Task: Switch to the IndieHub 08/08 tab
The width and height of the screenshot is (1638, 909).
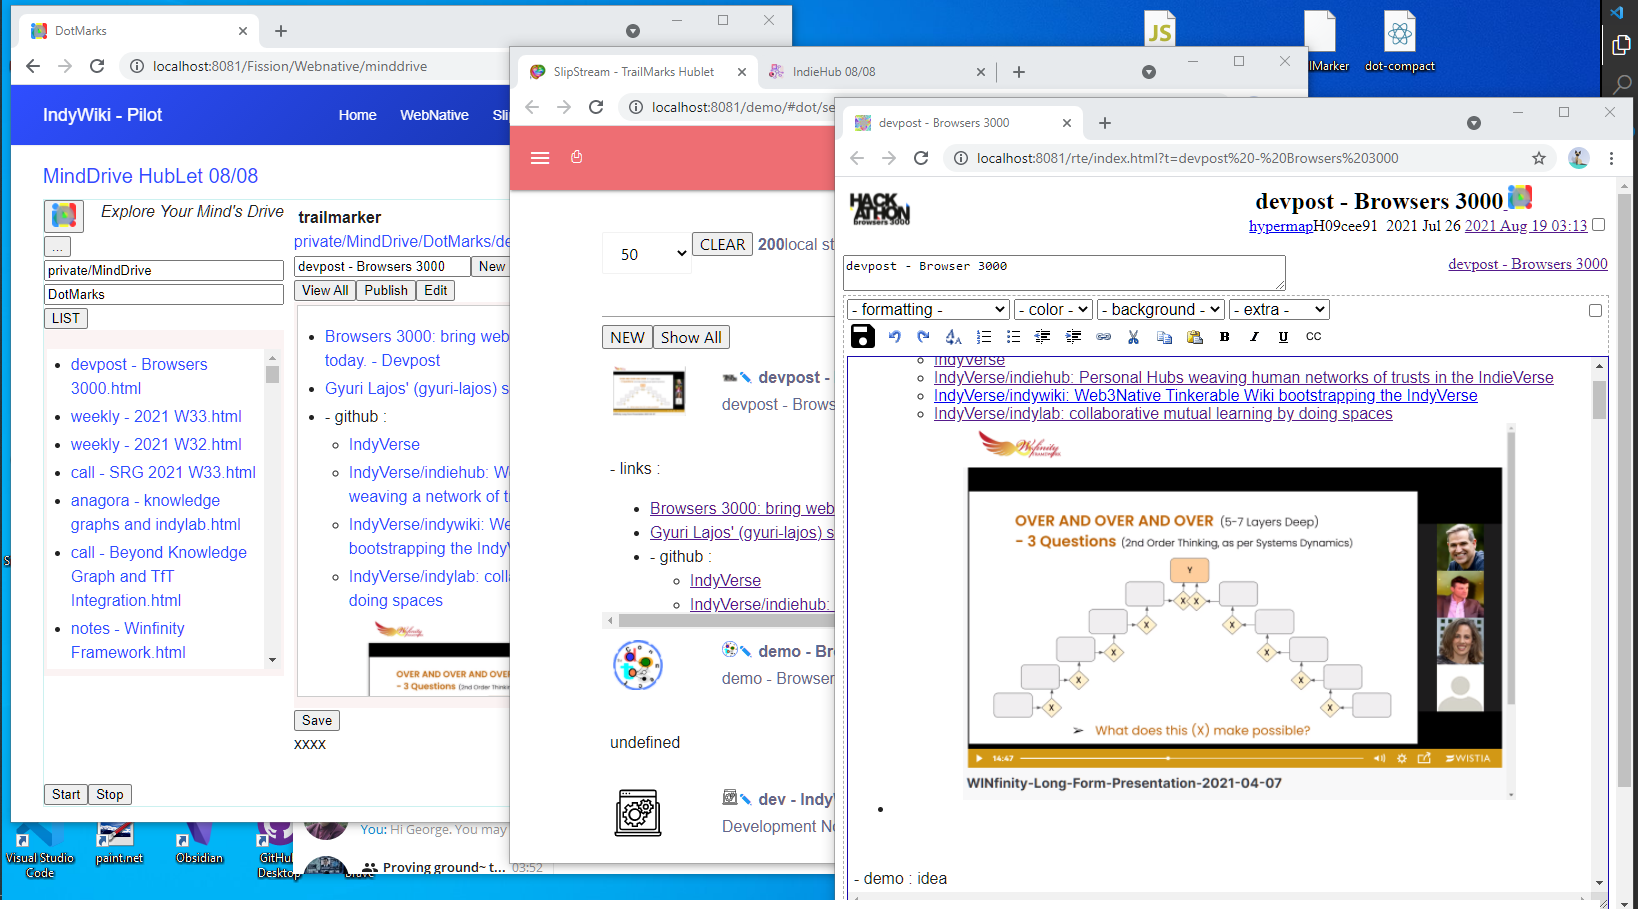Action: (876, 72)
